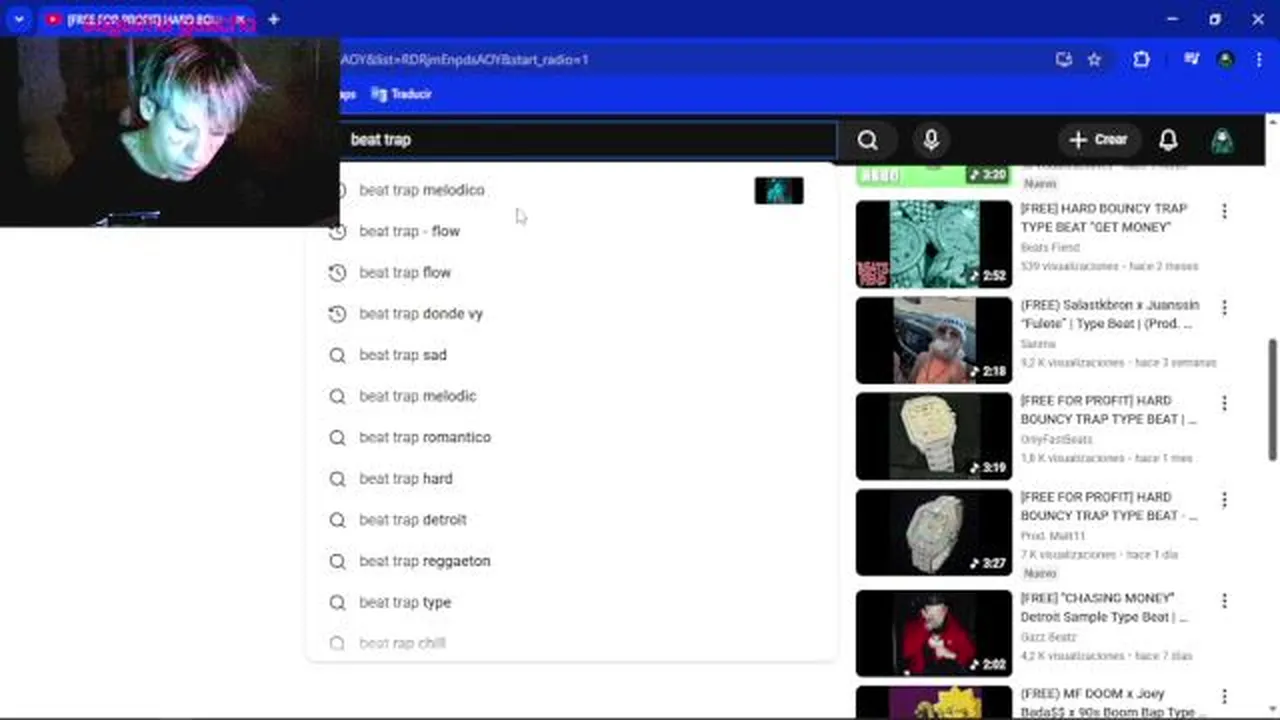
Task: Open more options for MF DOOM video
Action: (1224, 697)
